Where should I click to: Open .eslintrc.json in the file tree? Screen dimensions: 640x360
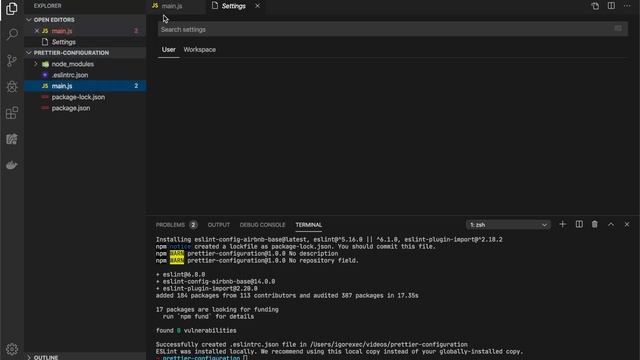85,75
